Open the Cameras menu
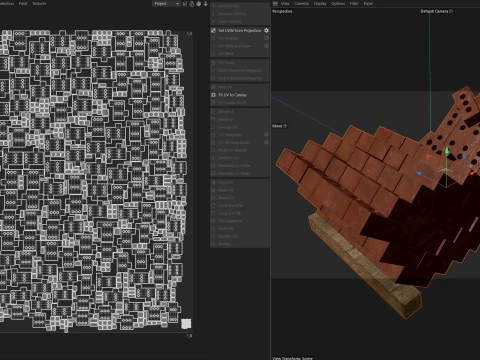 coord(301,4)
